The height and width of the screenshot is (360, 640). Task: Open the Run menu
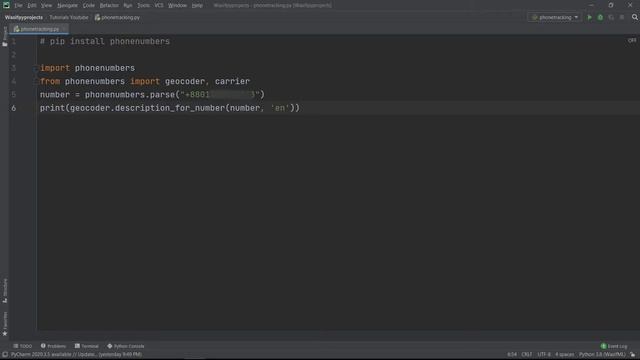tap(128, 5)
